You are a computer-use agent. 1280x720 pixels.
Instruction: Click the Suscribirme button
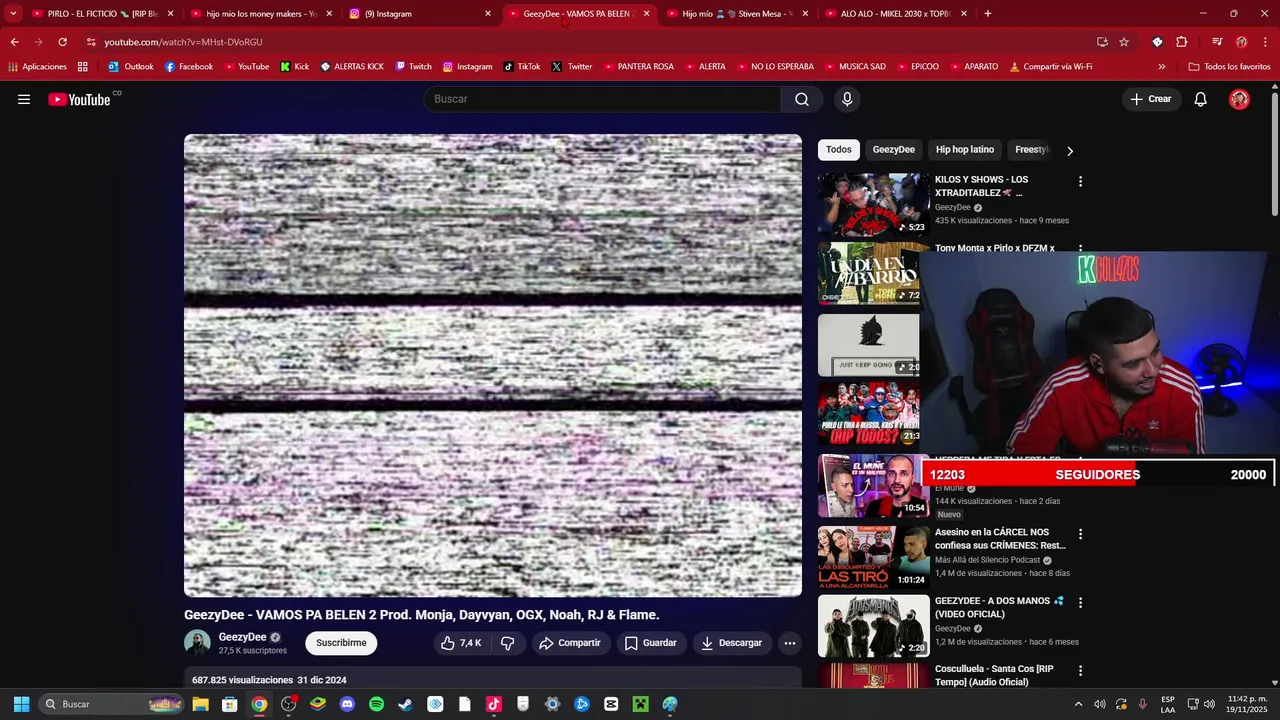coord(341,643)
